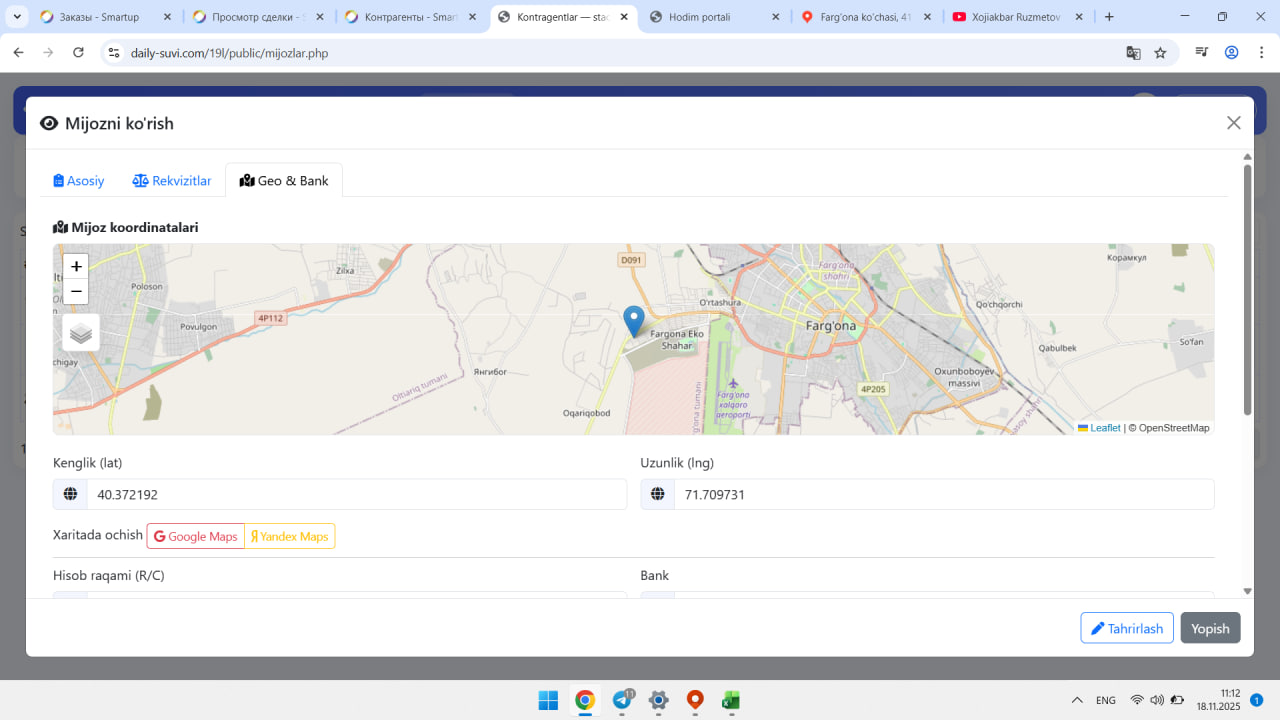The image size is (1280, 720).
Task: Switch to the Rekvizitlar tab
Action: [172, 181]
